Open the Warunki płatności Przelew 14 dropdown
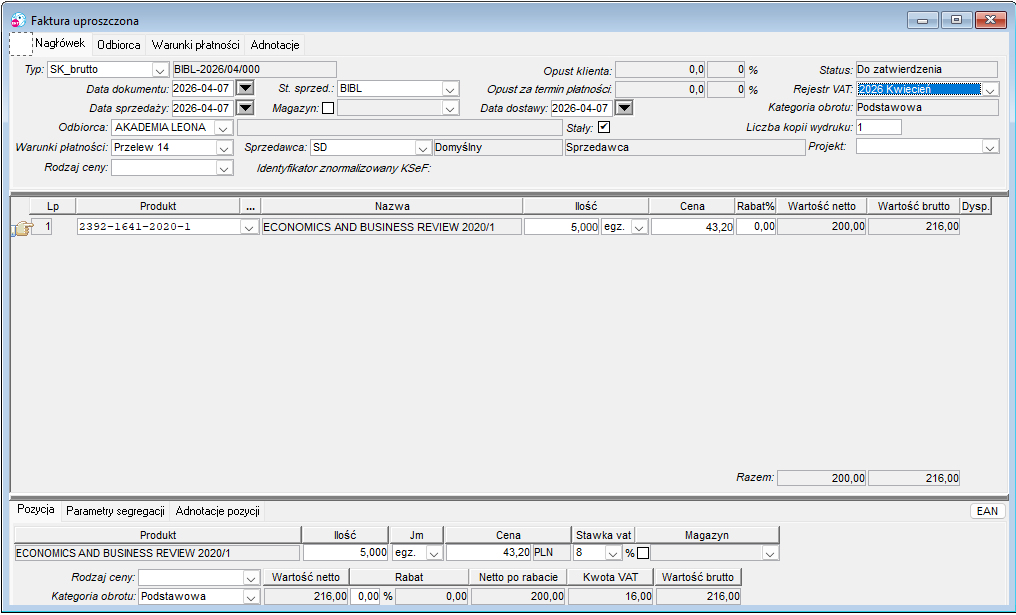The width and height of the screenshot is (1016, 615). coord(224,148)
